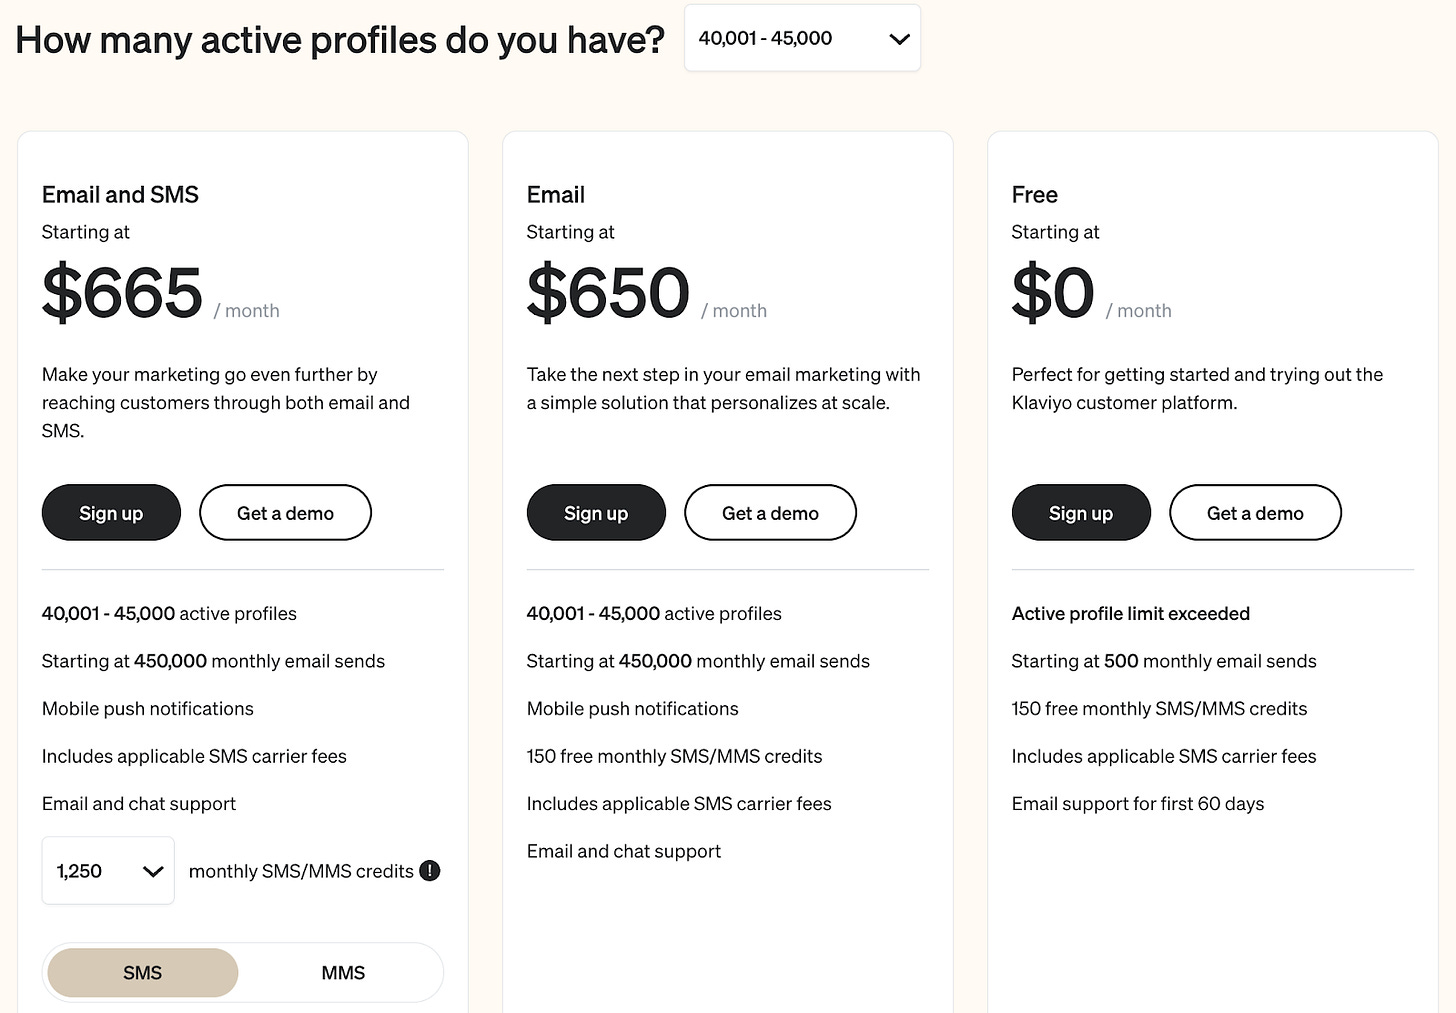The image size is (1456, 1013).
Task: Get a demo under the Free plan
Action: pyautogui.click(x=1255, y=513)
